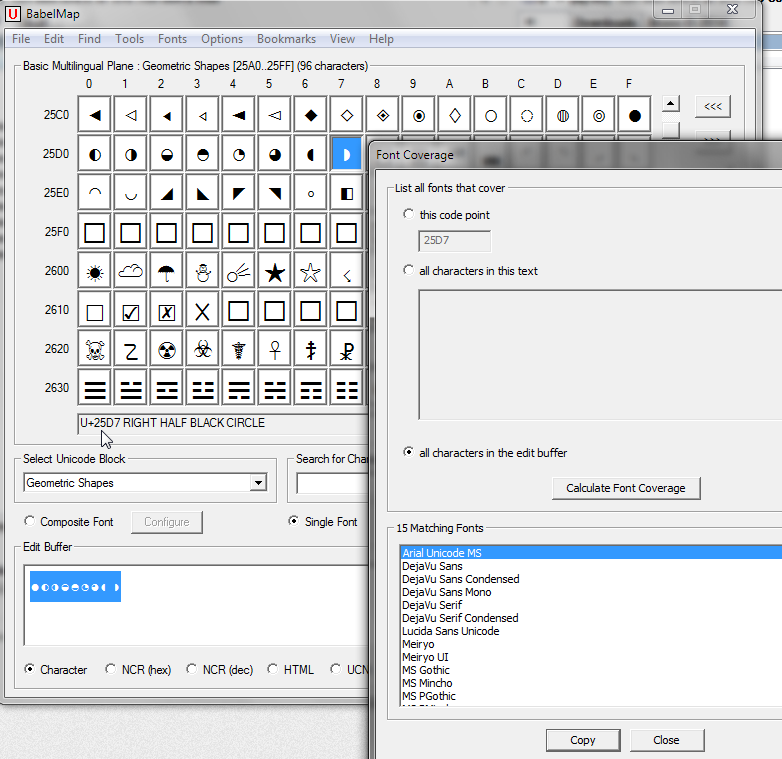Select the black lower right triangle character
Screen dimensions: 782x759
[167, 193]
